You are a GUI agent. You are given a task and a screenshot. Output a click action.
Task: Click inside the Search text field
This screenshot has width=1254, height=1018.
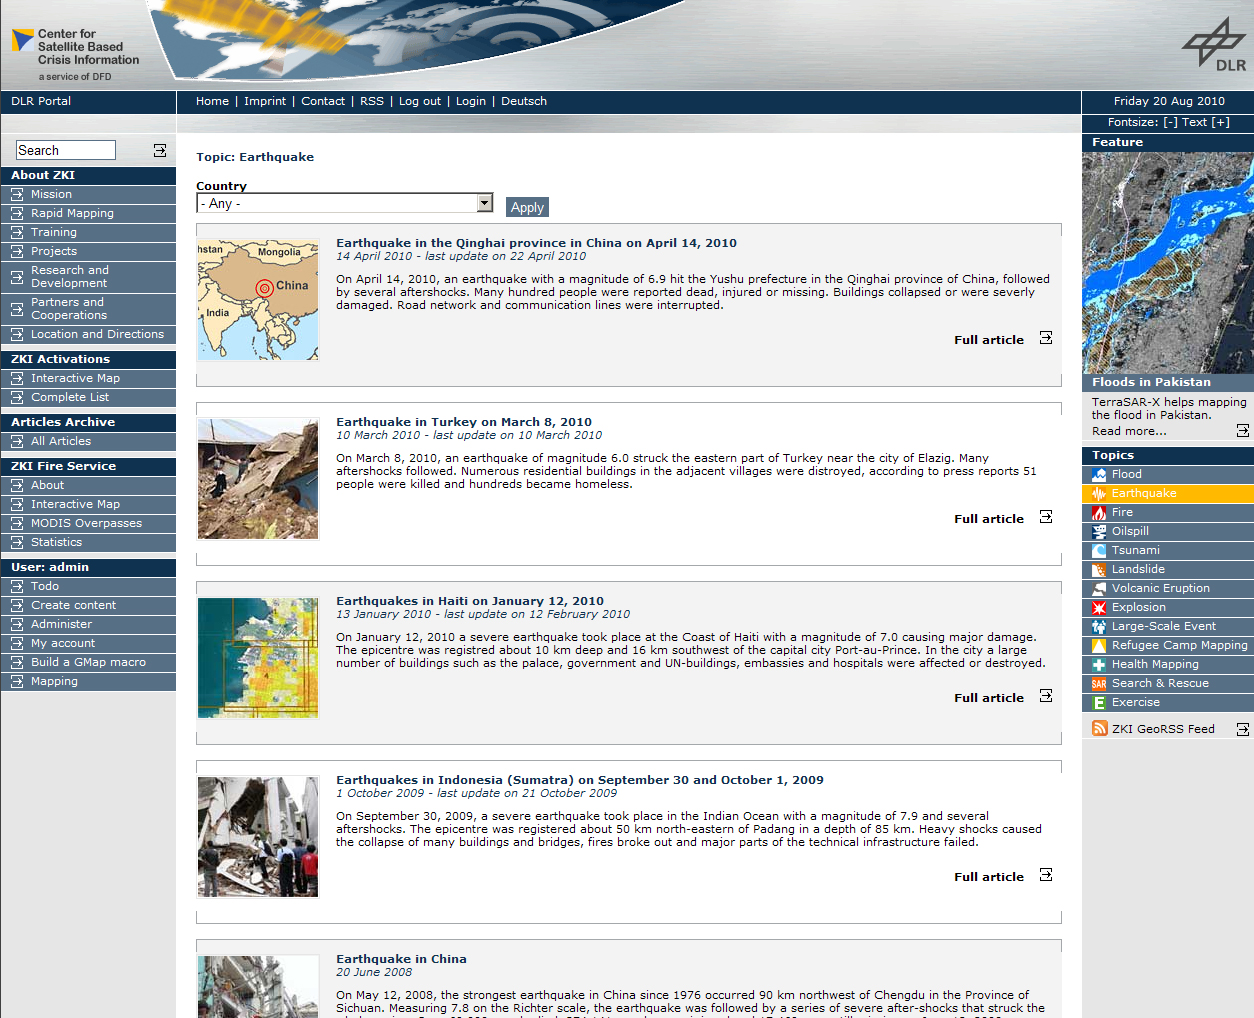66,150
